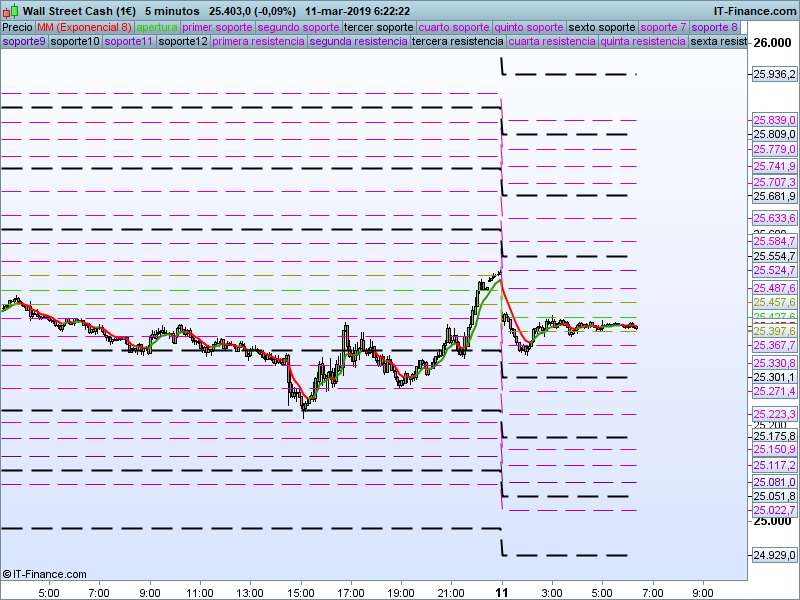Viewport: 800px width, 600px height.
Task: Click the 25.779,0 price label
Action: coord(774,149)
